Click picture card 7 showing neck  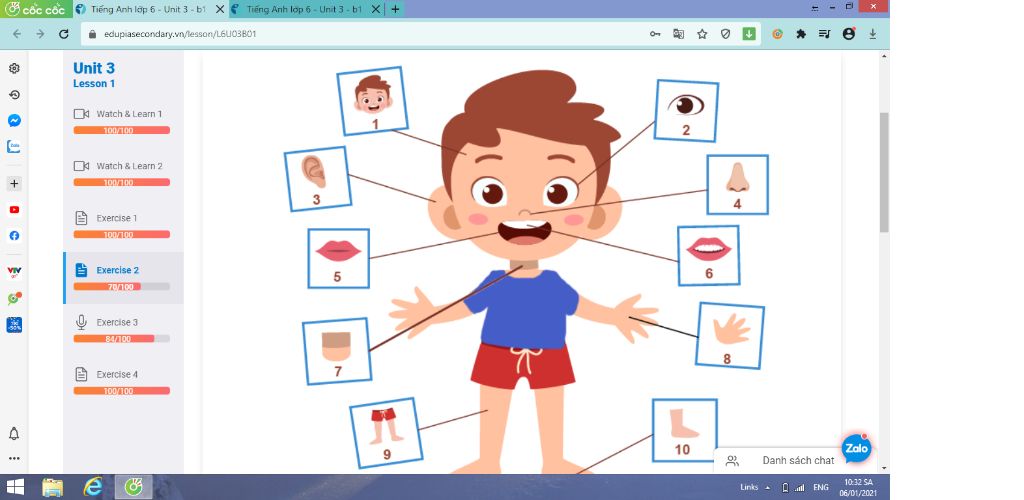point(337,351)
